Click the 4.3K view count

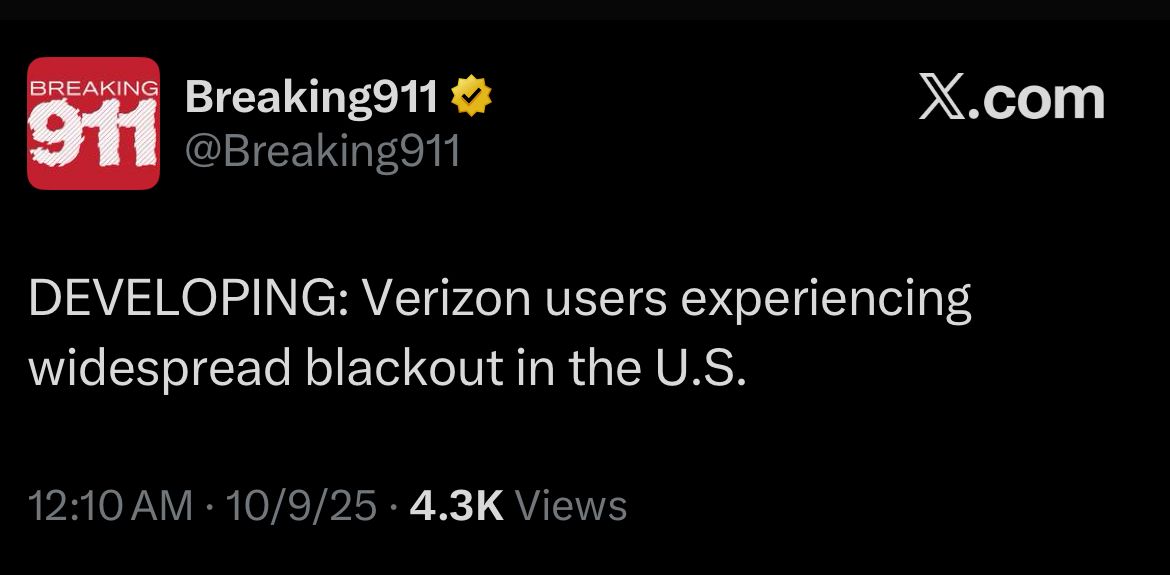[456, 506]
